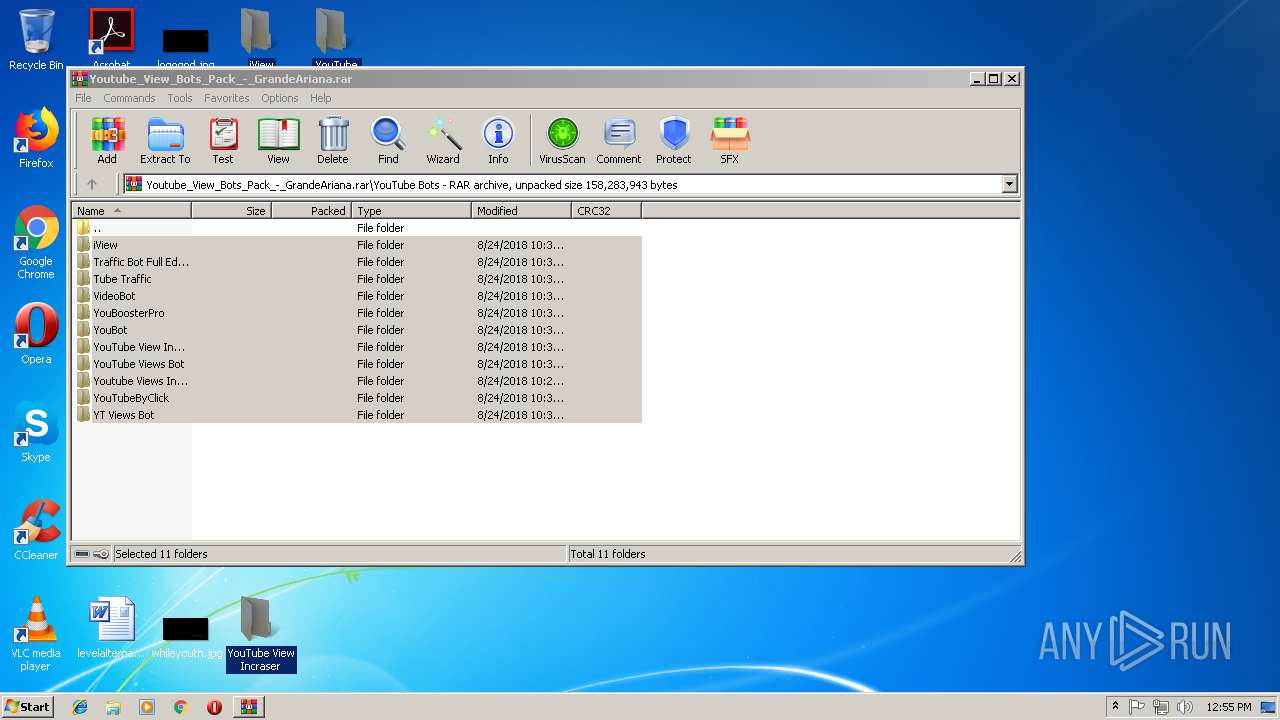
Task: Select the parent '..' folder row
Action: (357, 228)
